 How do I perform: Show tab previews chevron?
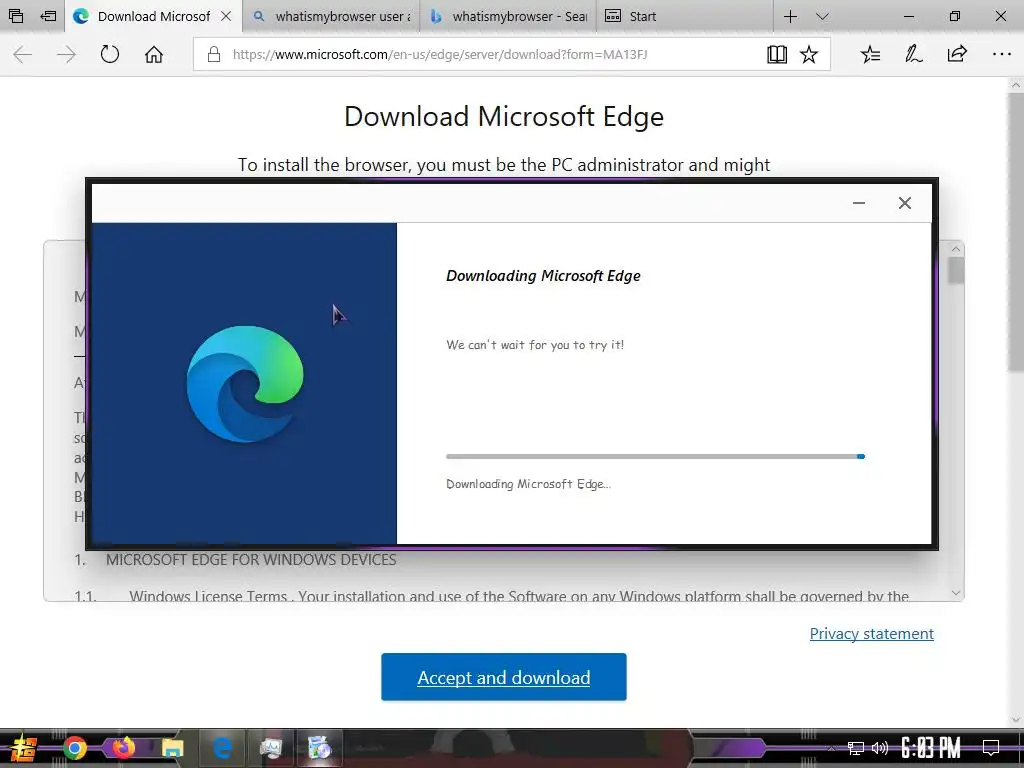point(822,16)
